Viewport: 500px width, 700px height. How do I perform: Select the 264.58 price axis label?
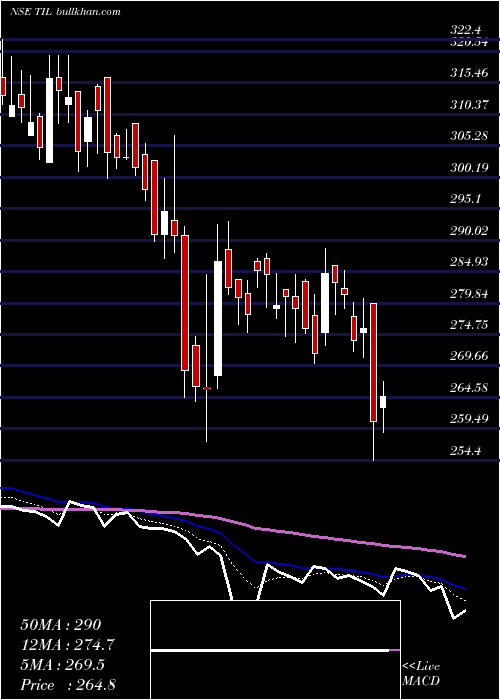[x=469, y=388]
